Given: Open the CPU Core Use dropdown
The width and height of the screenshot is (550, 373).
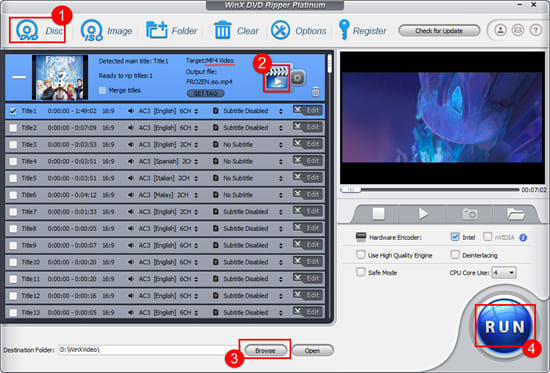Looking at the screenshot, I should tap(503, 272).
